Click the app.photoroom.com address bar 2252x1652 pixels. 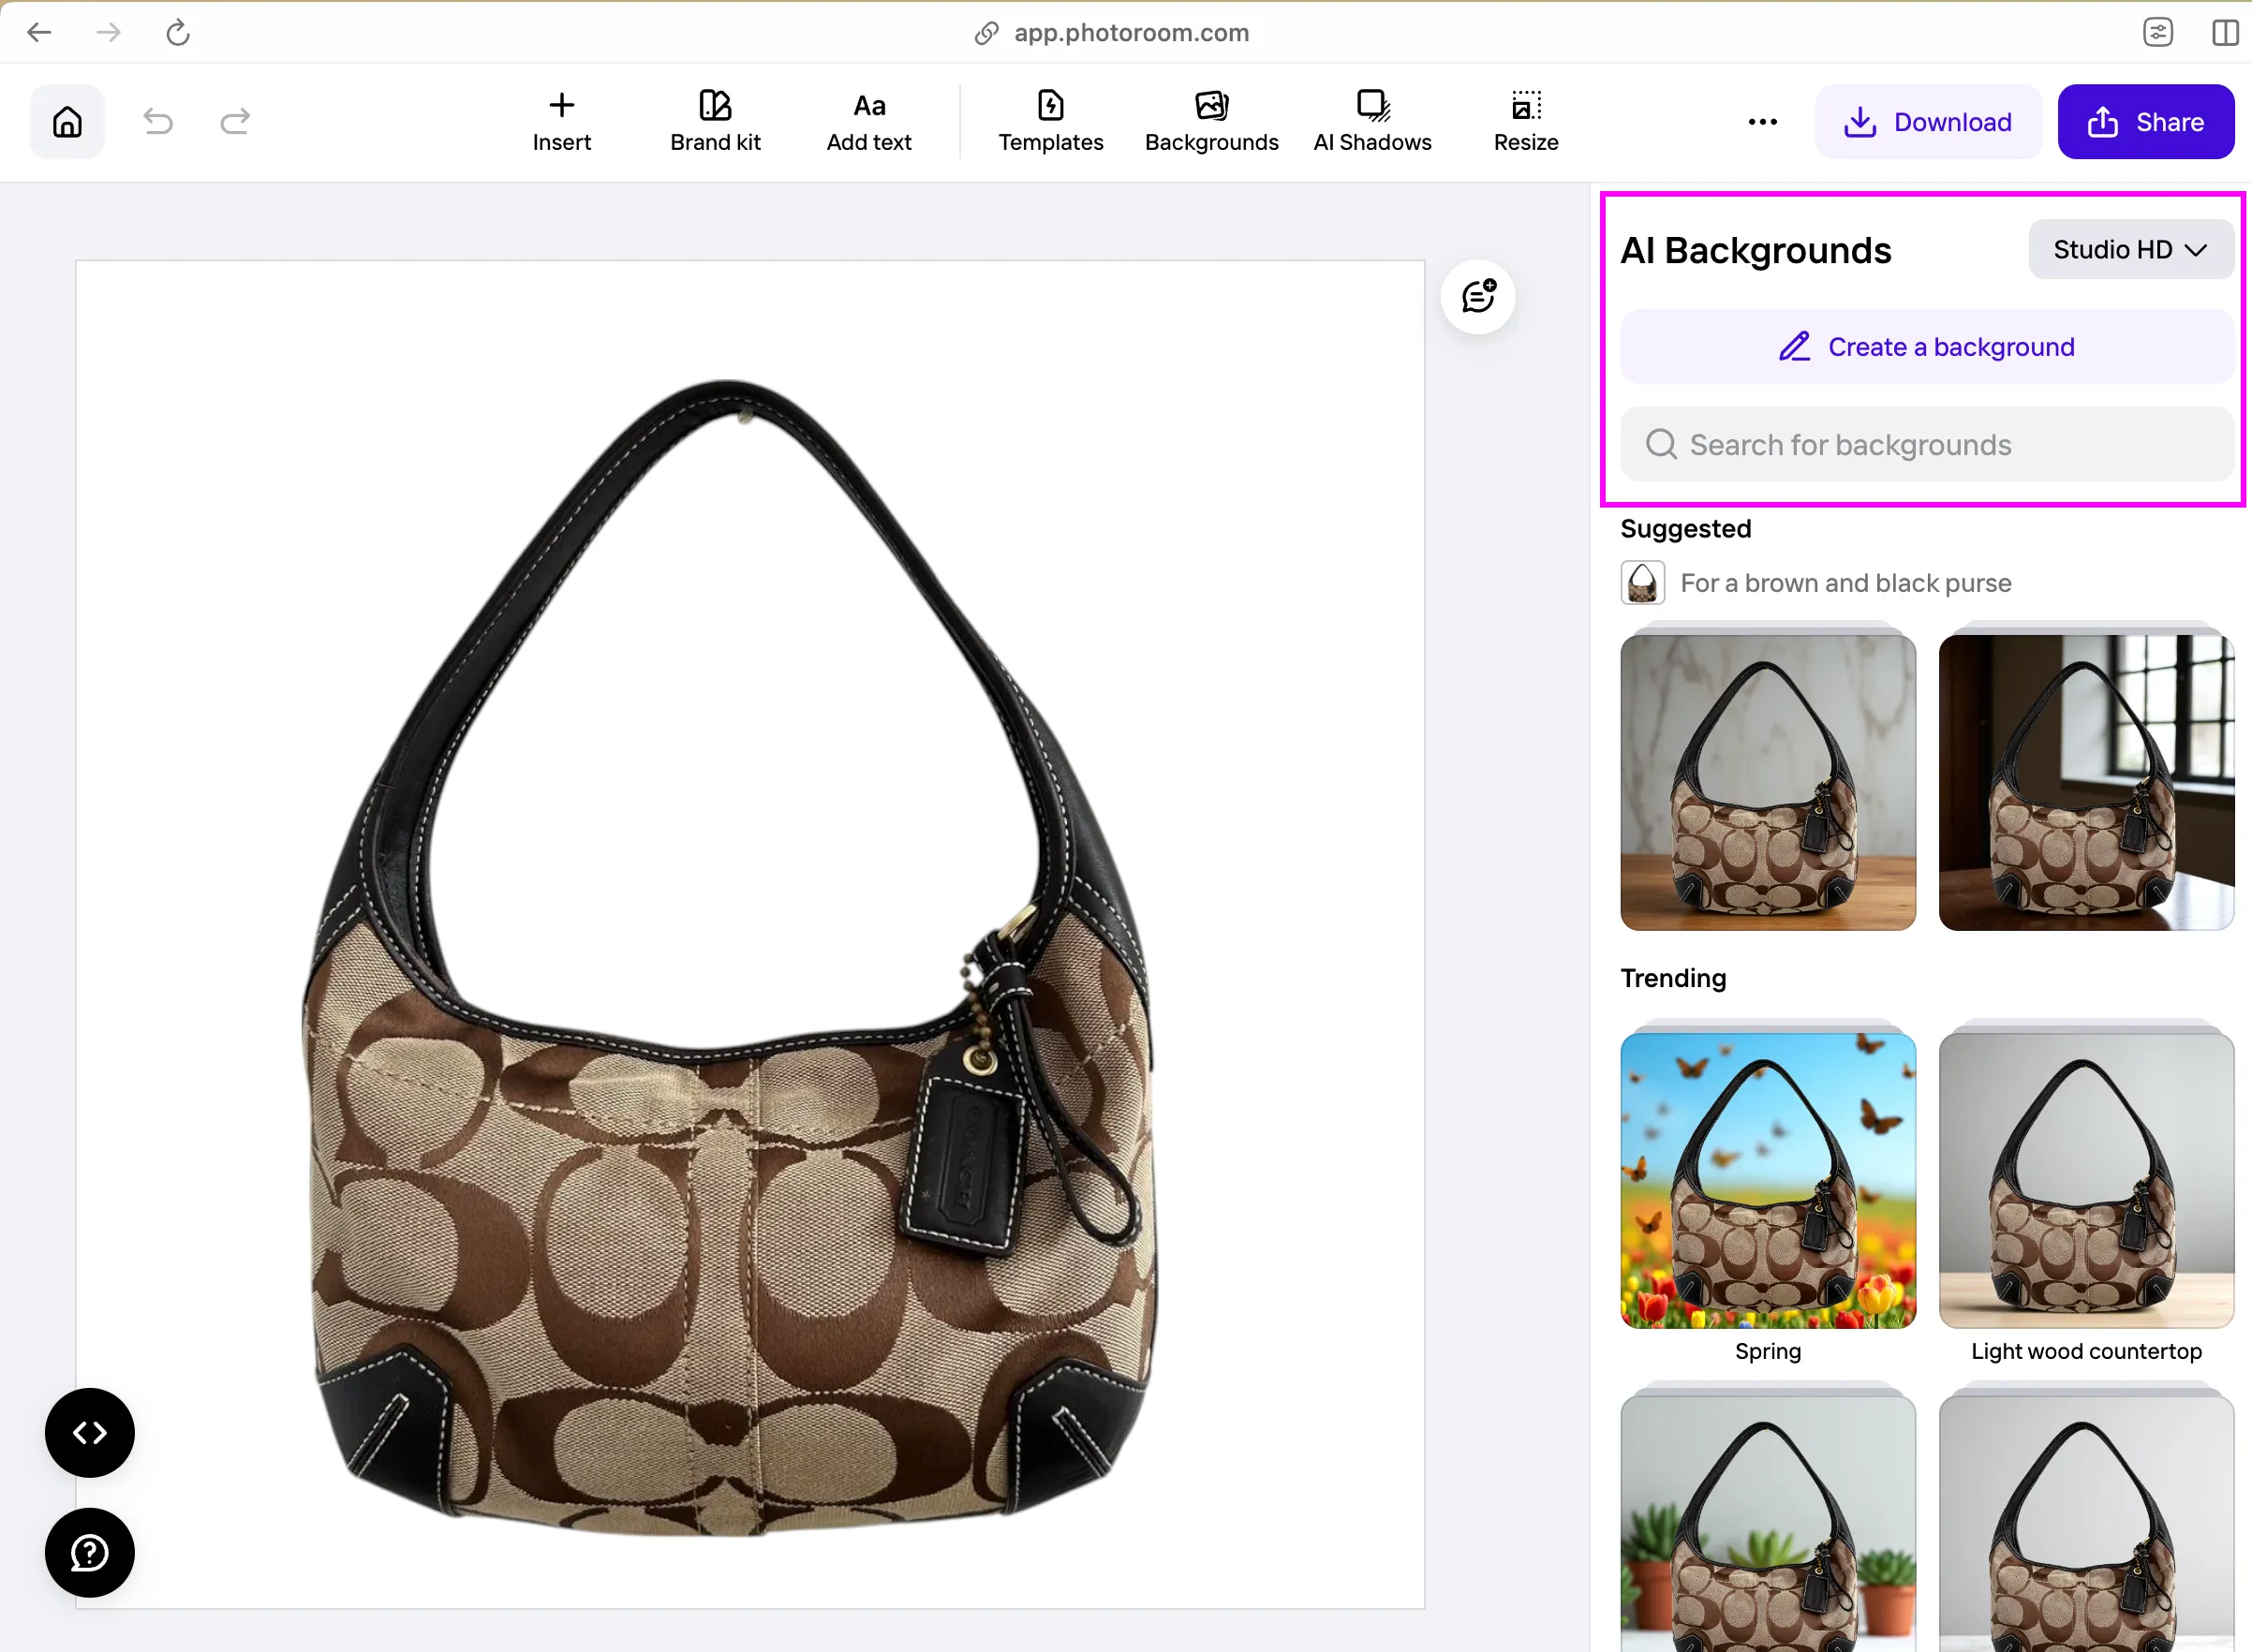coord(1130,32)
